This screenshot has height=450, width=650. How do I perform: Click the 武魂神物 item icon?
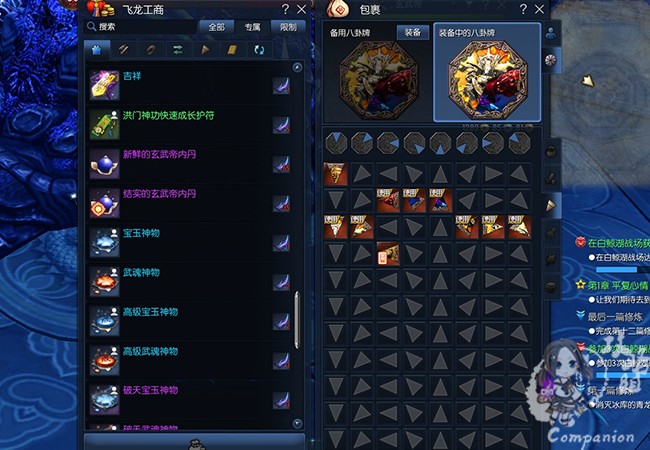(x=104, y=282)
